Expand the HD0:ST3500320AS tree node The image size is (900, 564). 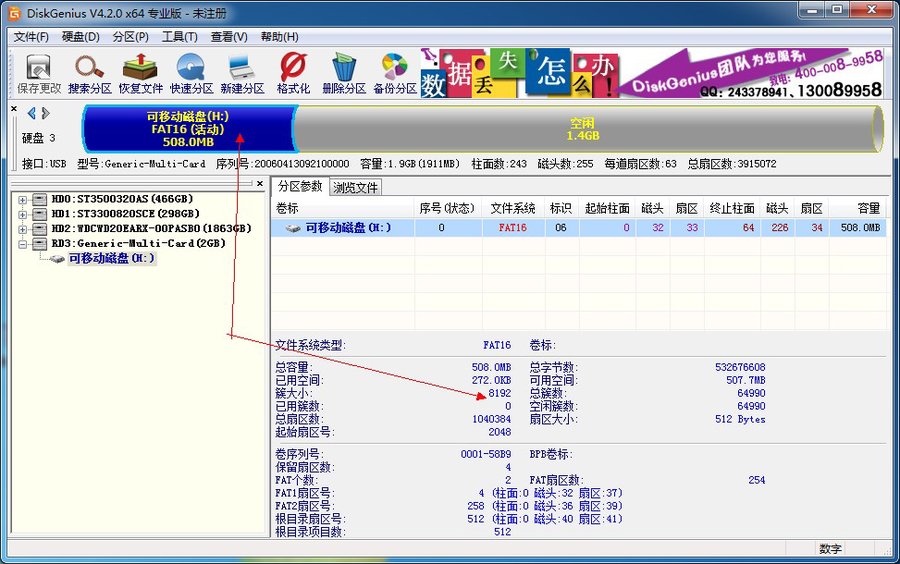(22, 199)
